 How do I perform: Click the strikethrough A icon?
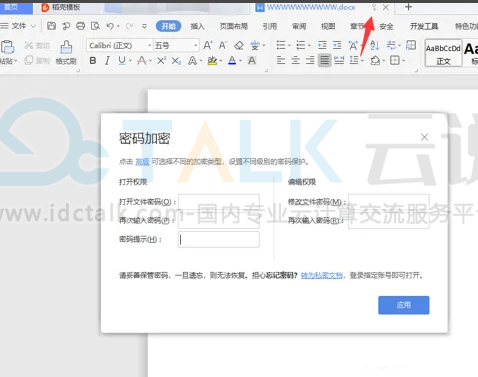pos(142,61)
